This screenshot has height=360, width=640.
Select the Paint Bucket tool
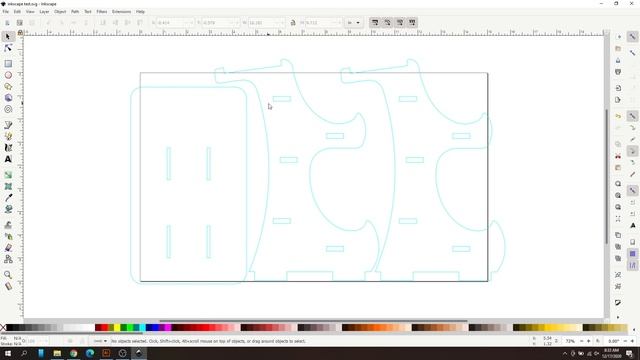pyautogui.click(x=8, y=209)
